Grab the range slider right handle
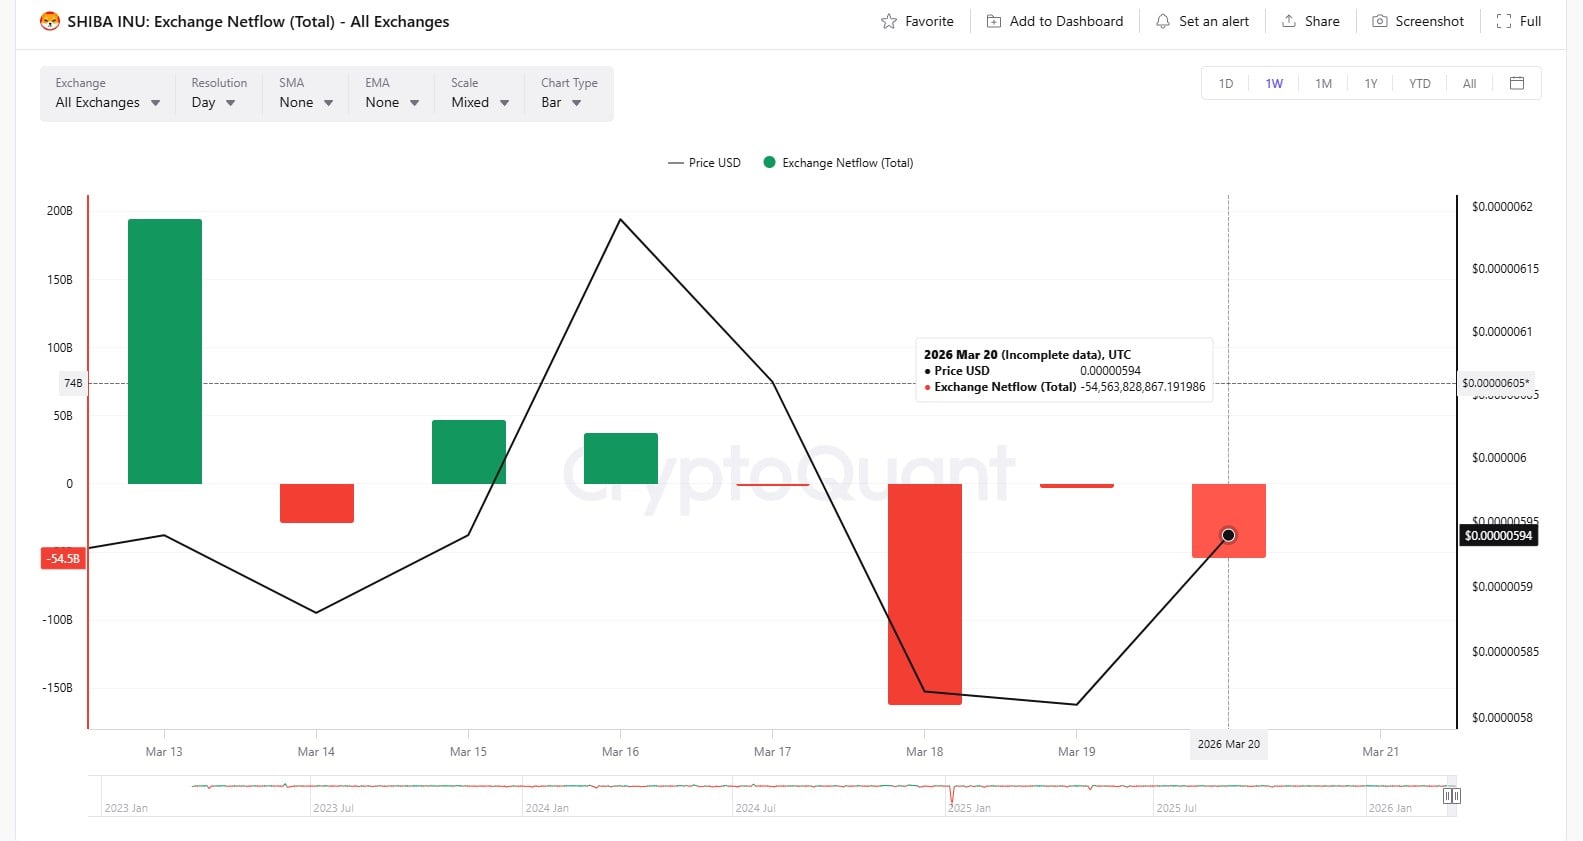Viewport: 1583px width, 841px height. click(x=1452, y=796)
